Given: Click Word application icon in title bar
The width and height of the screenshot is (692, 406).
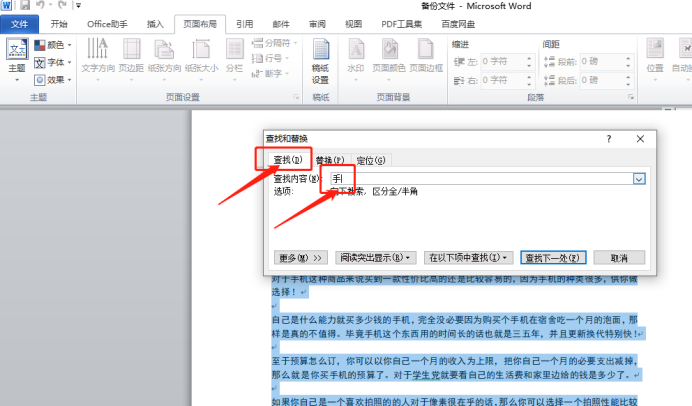Looking at the screenshot, I should [x=6, y=6].
